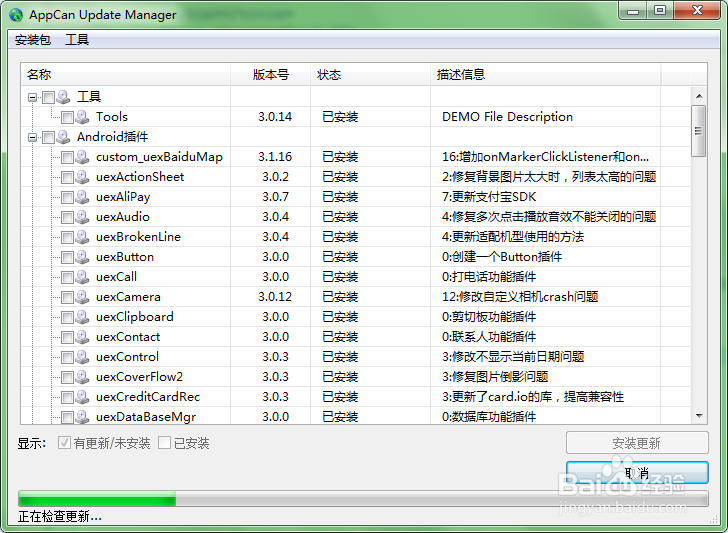728x533 pixels.
Task: Check the 工具 group checkbox
Action: click(48, 98)
